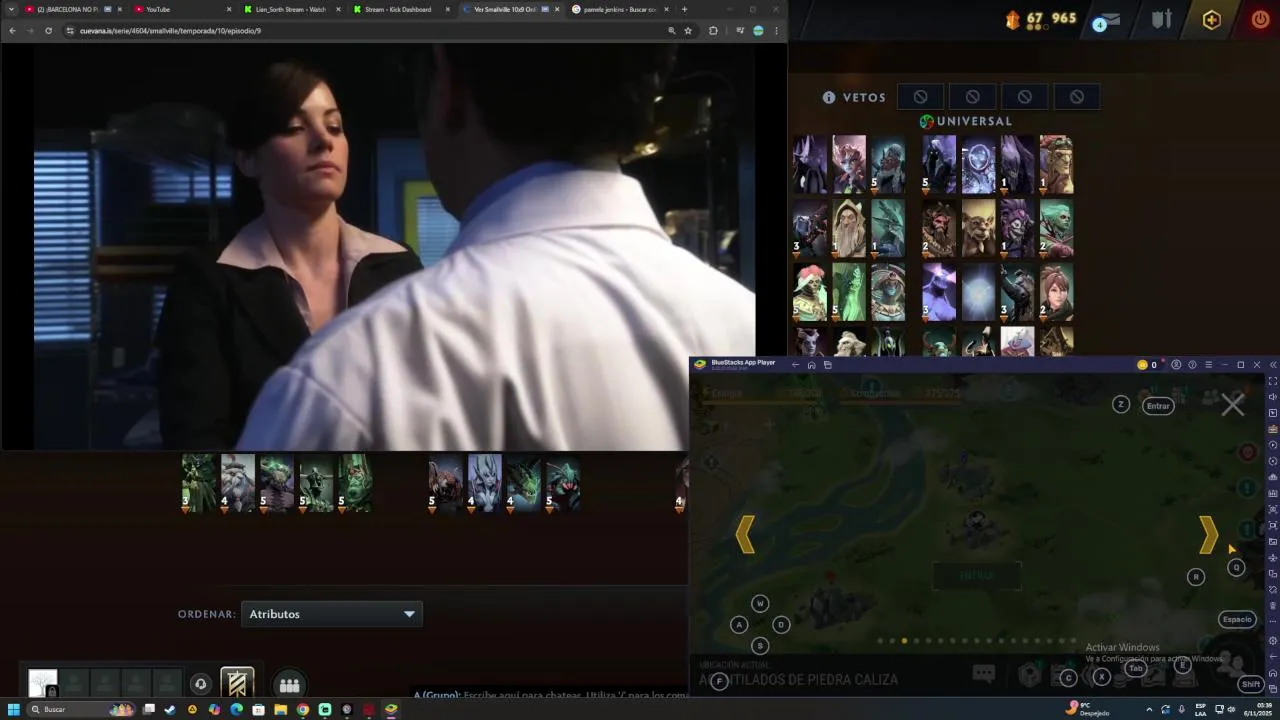
Task: Select the first green hero in bottom strip
Action: click(199, 484)
